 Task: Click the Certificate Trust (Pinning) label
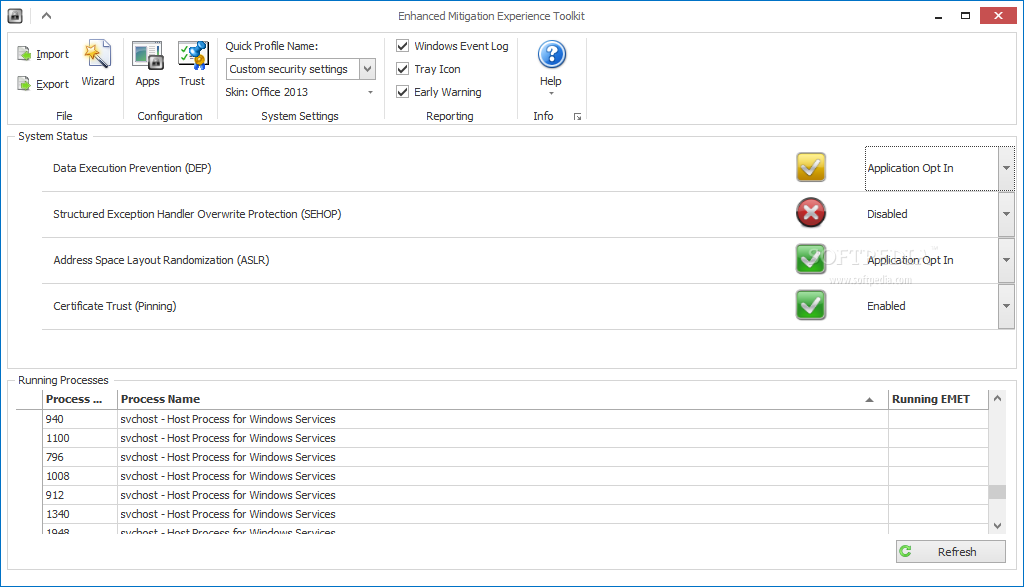[x=115, y=306]
